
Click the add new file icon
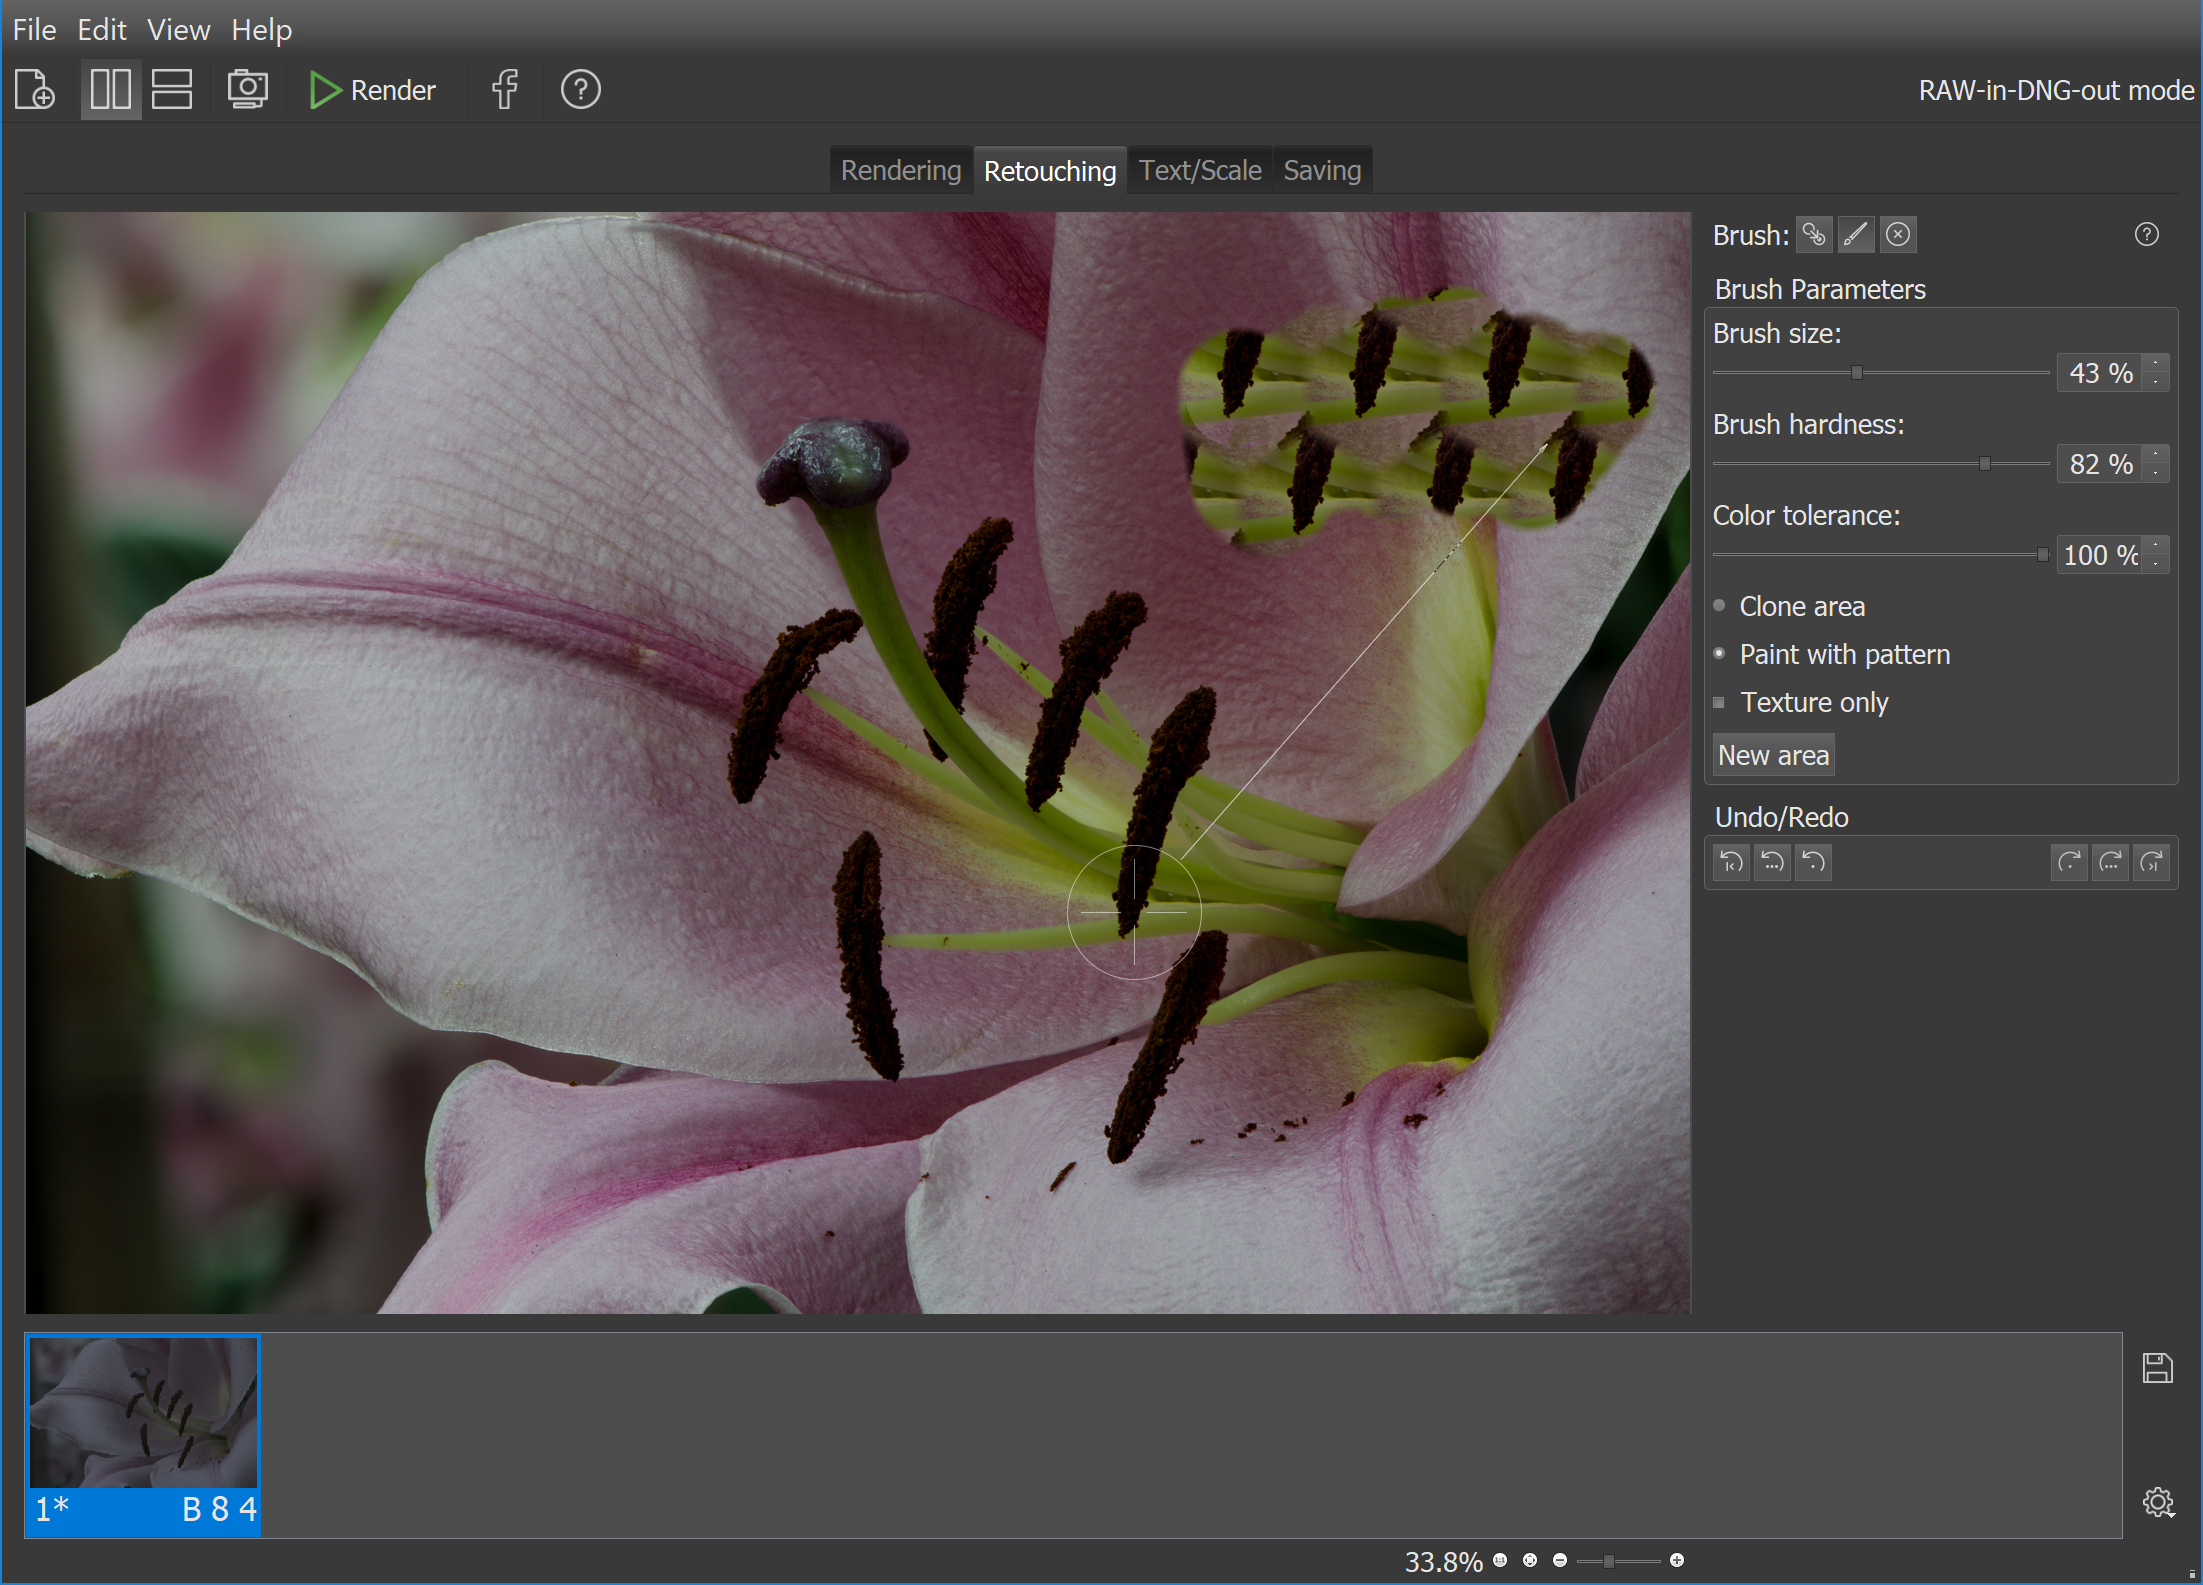pos(35,90)
